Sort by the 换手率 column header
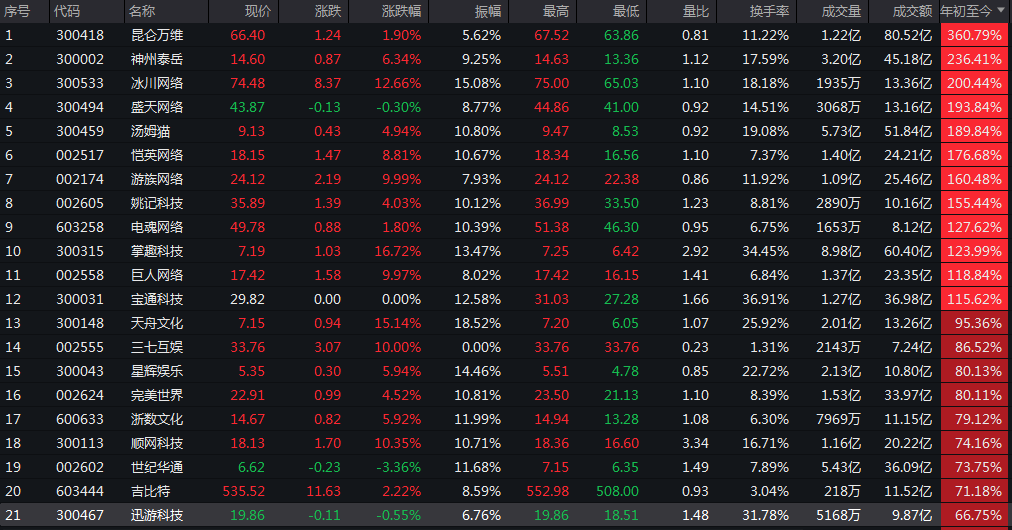The height and width of the screenshot is (530, 1012). click(769, 11)
